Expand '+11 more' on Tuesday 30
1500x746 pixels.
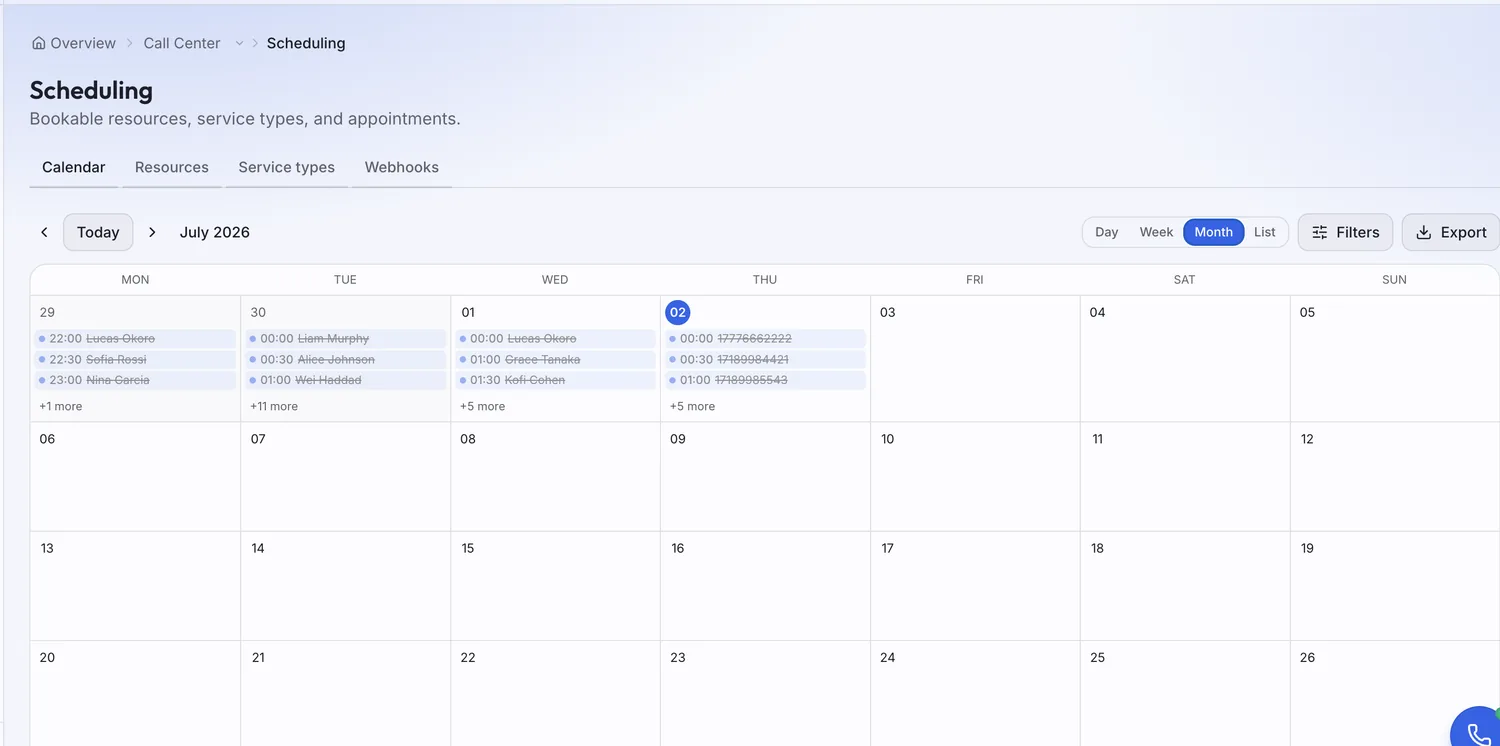pyautogui.click(x=274, y=406)
